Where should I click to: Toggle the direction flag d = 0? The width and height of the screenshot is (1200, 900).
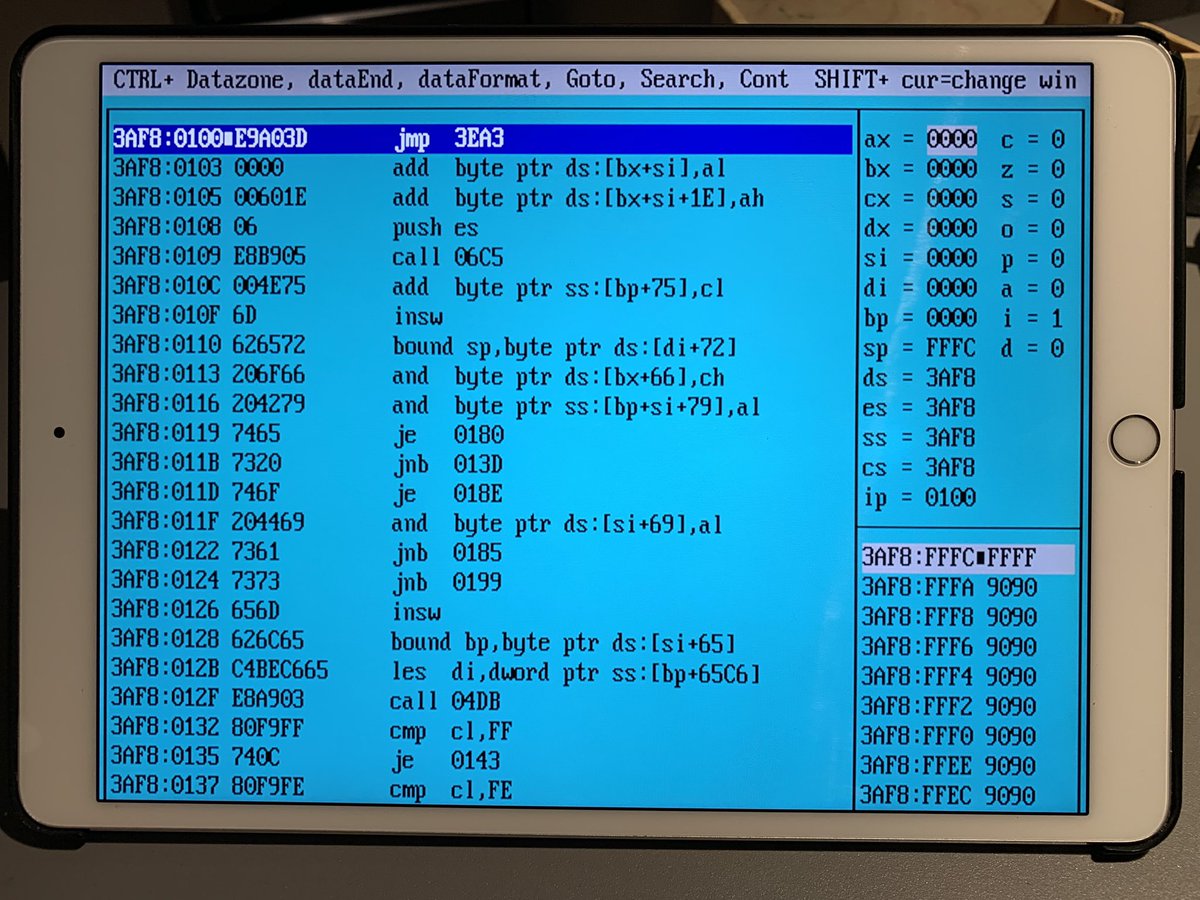point(1034,350)
